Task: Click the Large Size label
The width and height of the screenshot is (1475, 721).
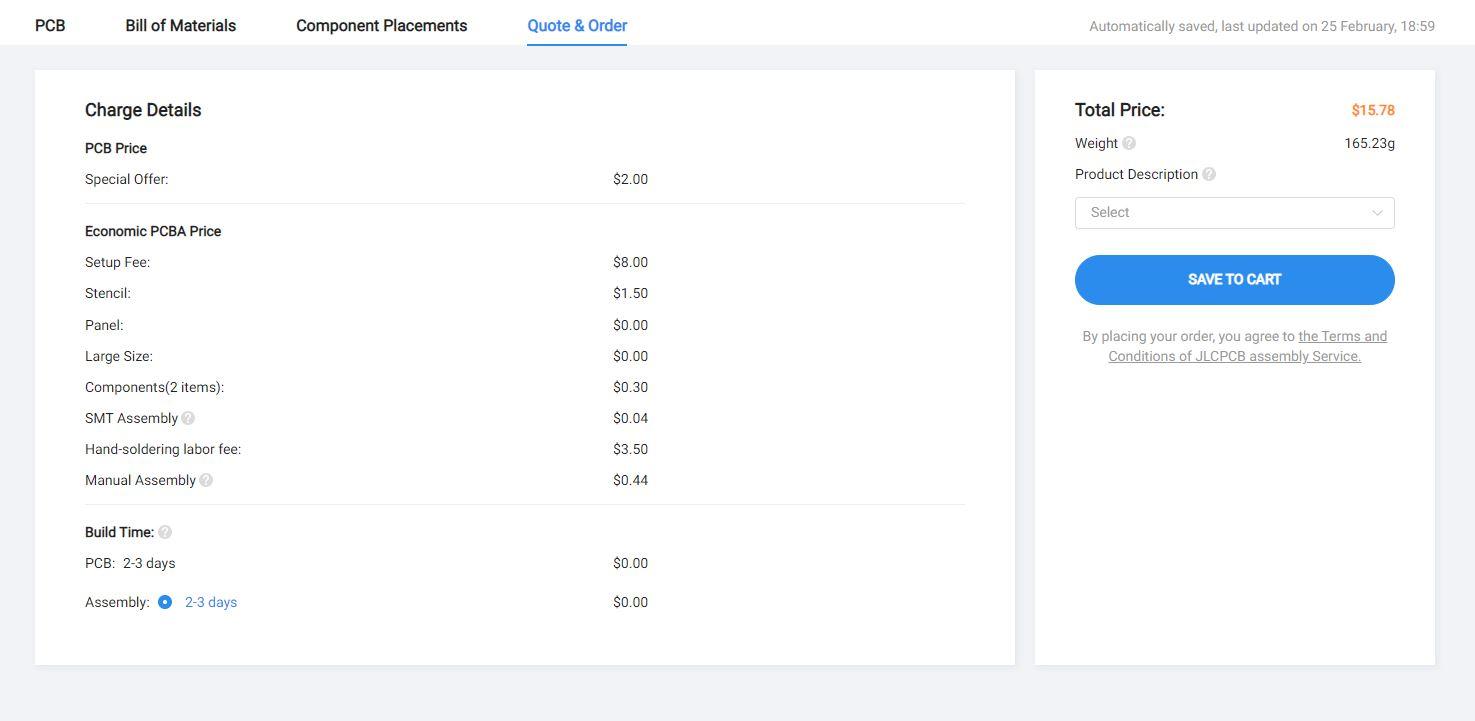Action: coord(119,356)
